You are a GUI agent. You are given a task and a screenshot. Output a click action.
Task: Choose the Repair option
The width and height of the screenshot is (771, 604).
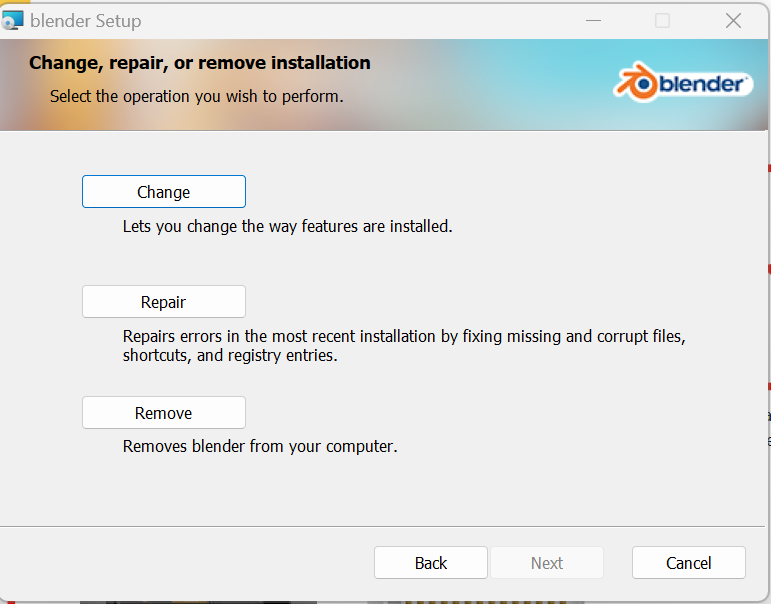click(x=164, y=302)
